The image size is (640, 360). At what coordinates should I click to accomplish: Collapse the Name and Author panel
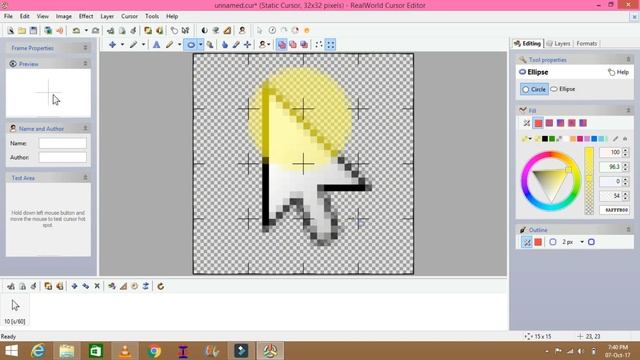click(x=85, y=128)
